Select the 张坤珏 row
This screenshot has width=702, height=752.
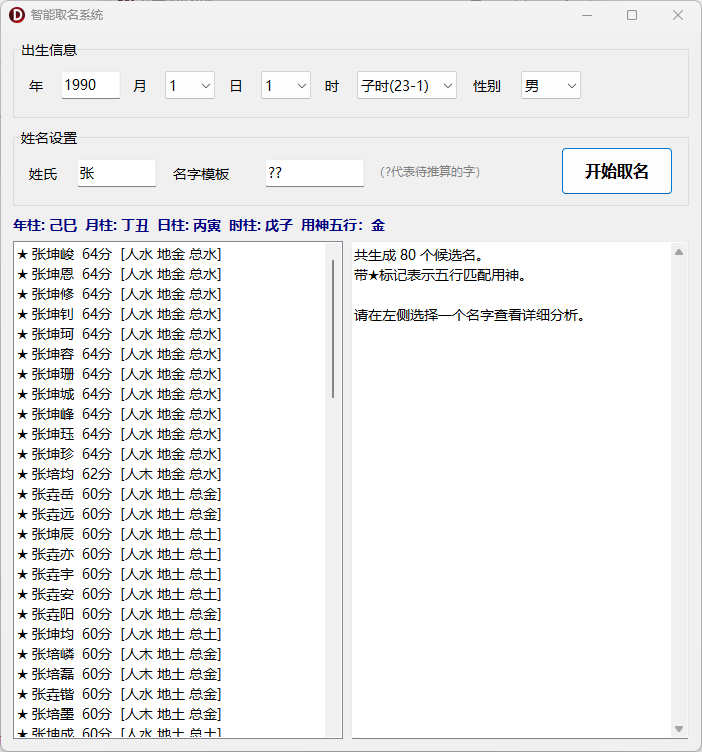(x=170, y=434)
